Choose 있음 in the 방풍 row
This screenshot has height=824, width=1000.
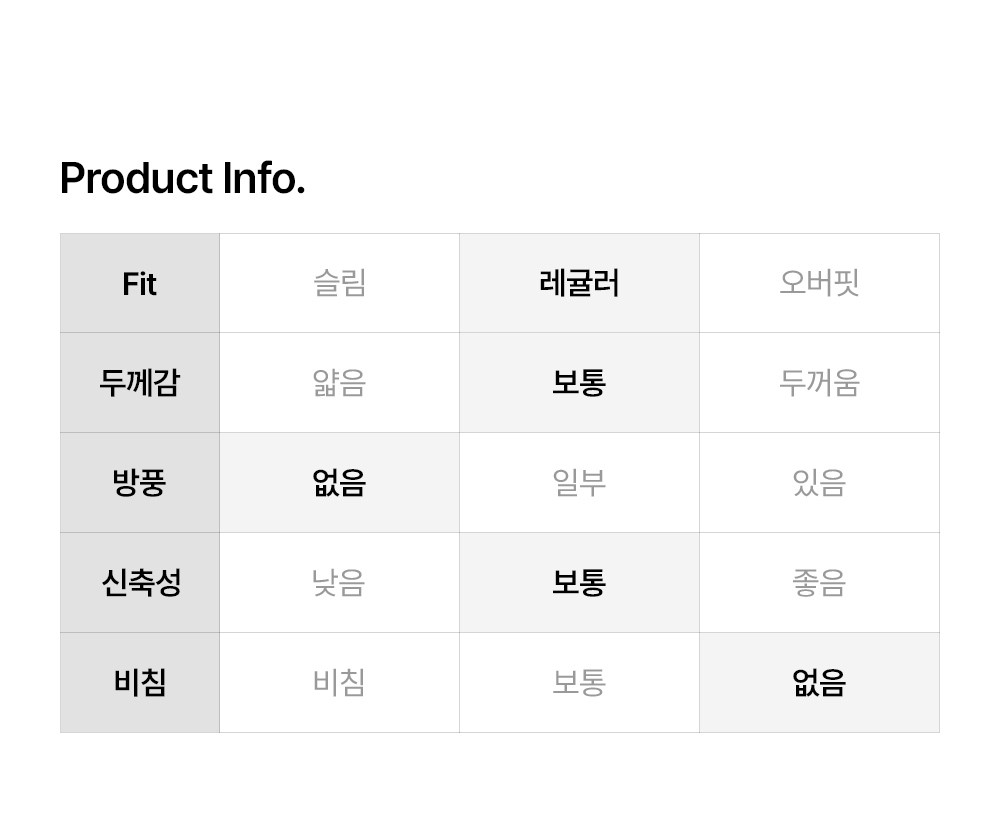click(819, 483)
